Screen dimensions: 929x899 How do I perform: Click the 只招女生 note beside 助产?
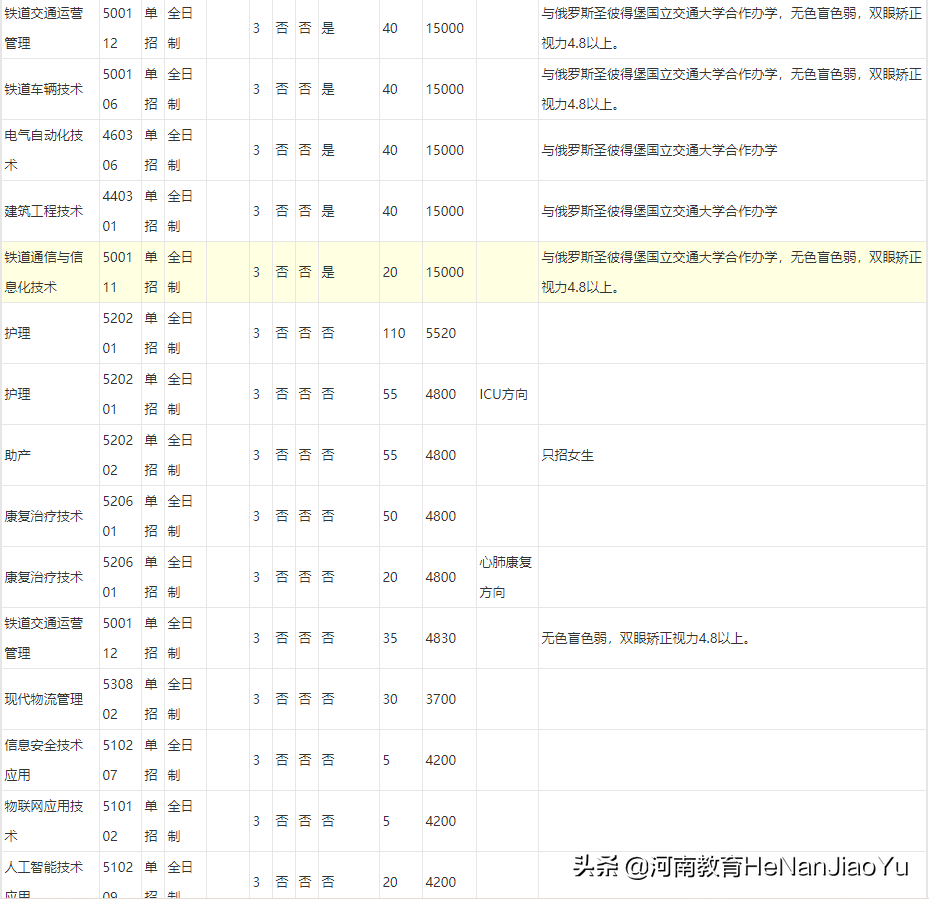(x=566, y=454)
